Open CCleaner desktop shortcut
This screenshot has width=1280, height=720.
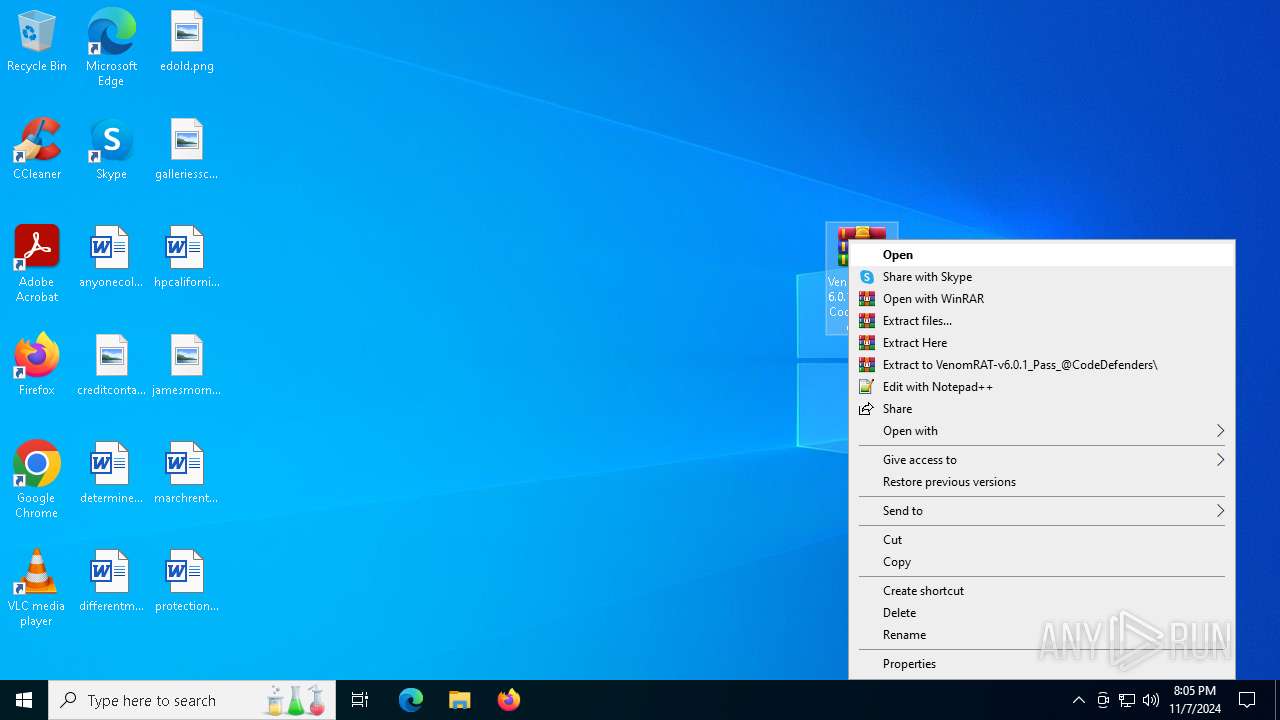[x=37, y=150]
